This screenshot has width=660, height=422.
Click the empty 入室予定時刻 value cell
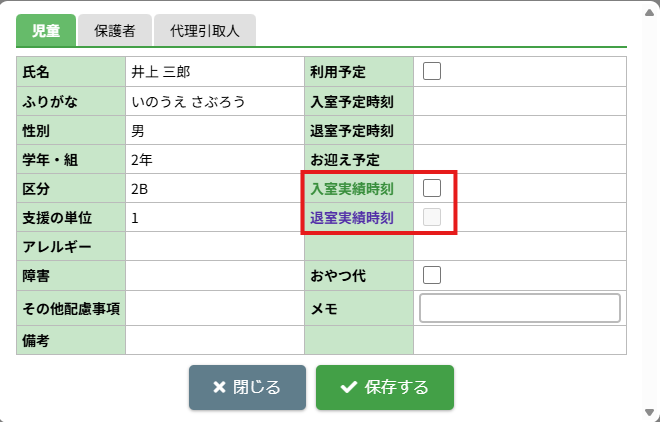(520, 102)
